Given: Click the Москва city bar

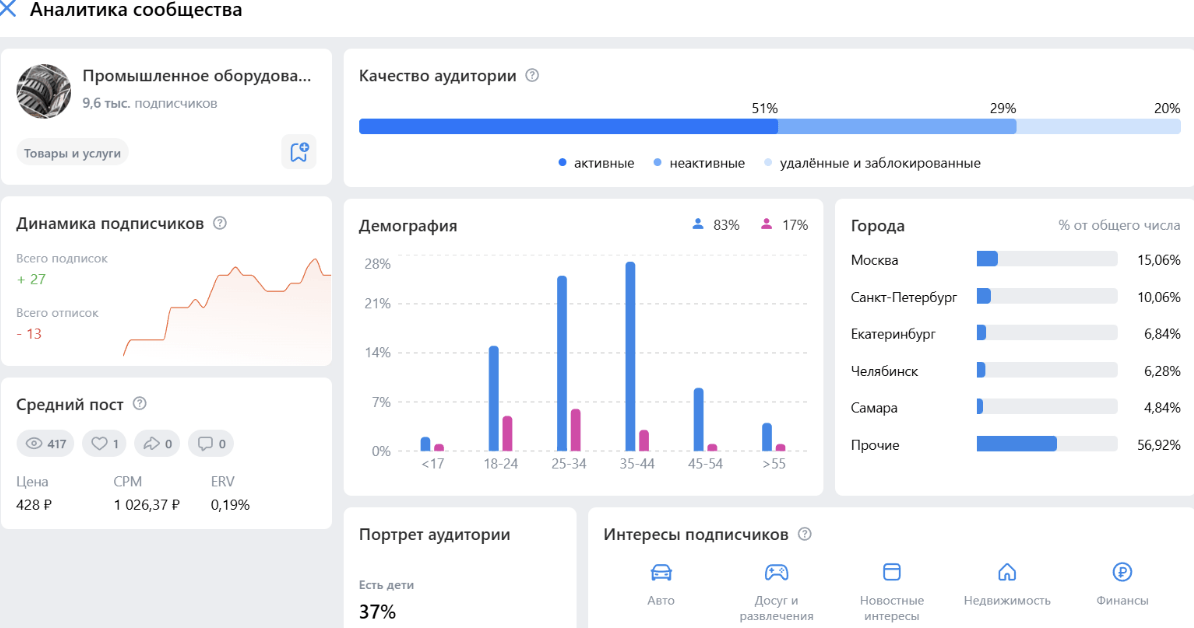Looking at the screenshot, I should [x=1047, y=259].
